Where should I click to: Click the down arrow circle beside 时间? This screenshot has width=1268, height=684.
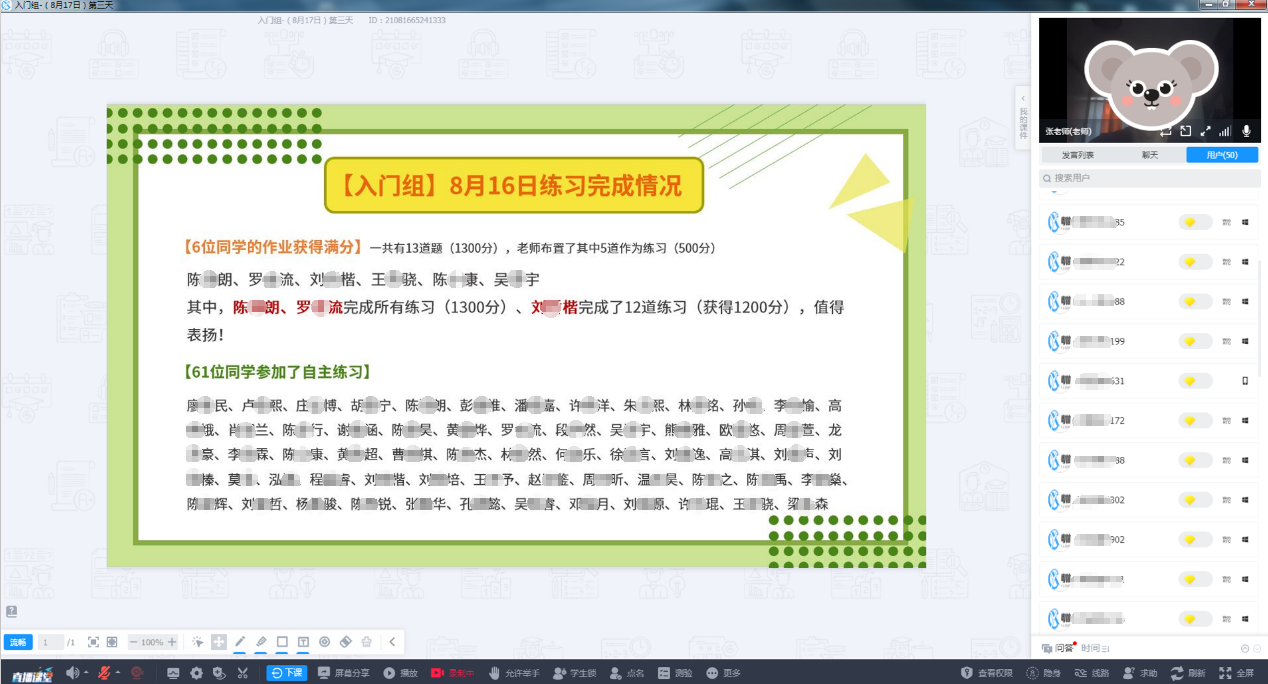pos(1255,648)
